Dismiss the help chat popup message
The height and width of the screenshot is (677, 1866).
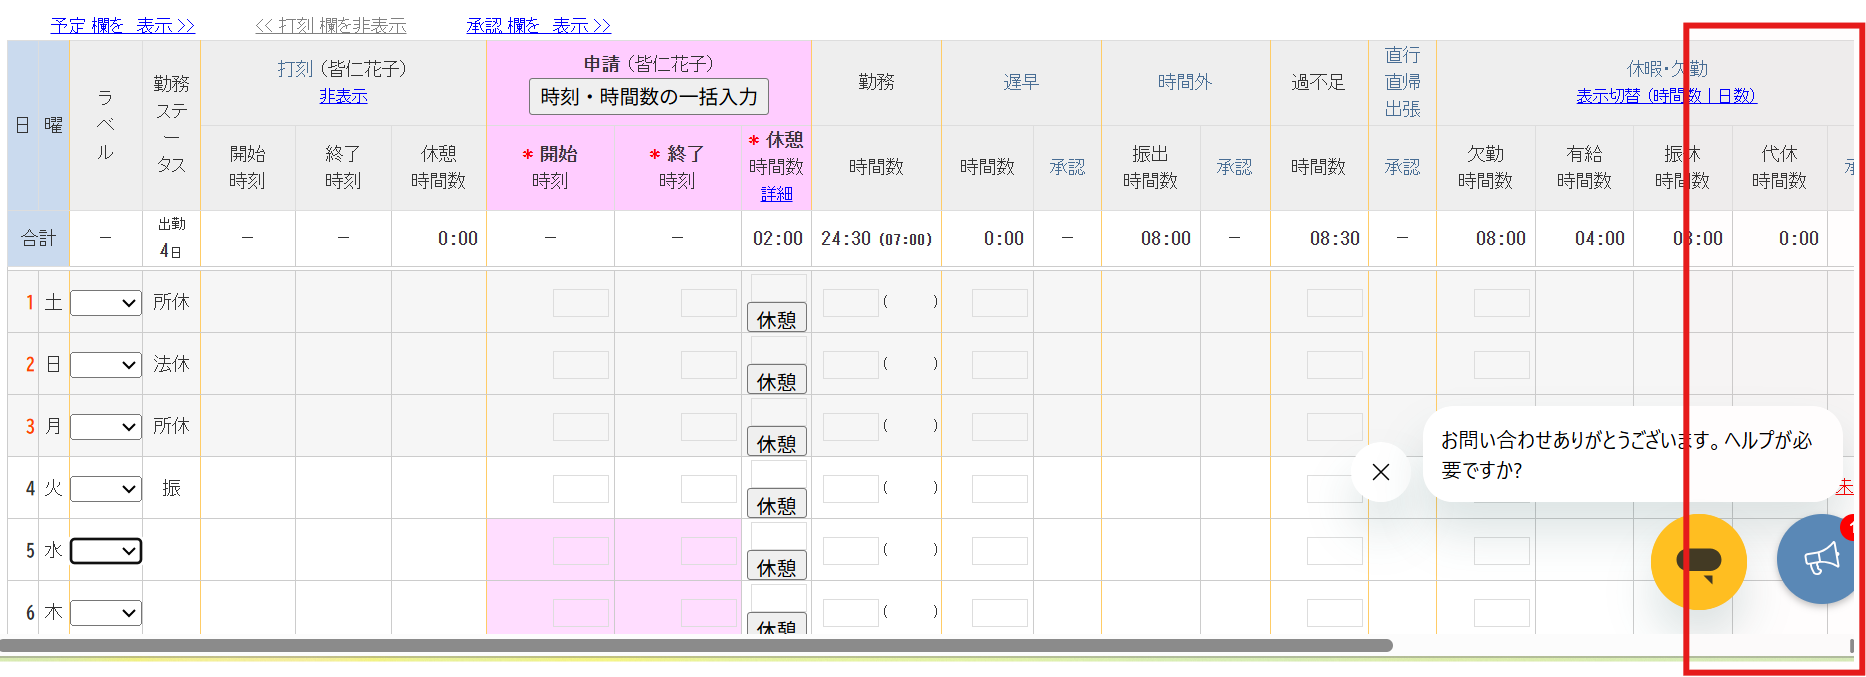tap(1380, 472)
